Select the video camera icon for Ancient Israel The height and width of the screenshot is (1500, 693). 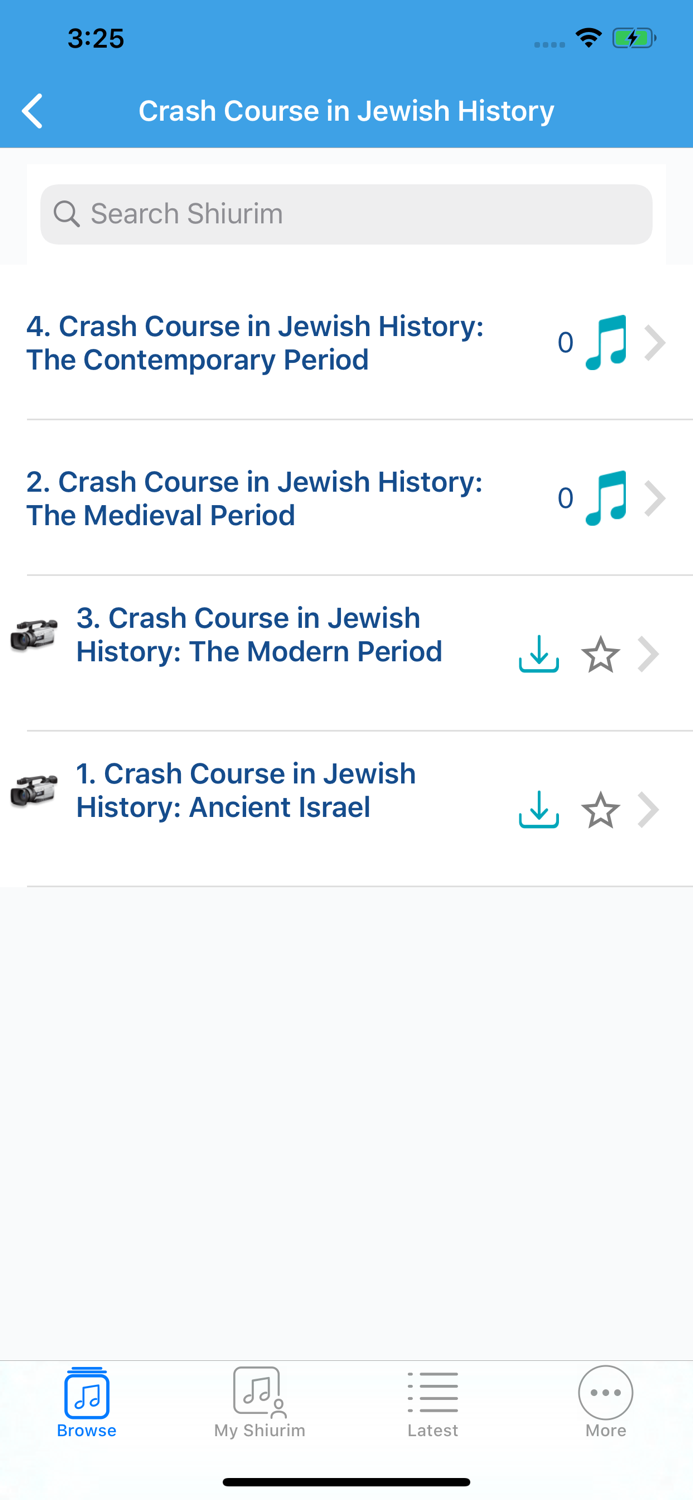[33, 790]
